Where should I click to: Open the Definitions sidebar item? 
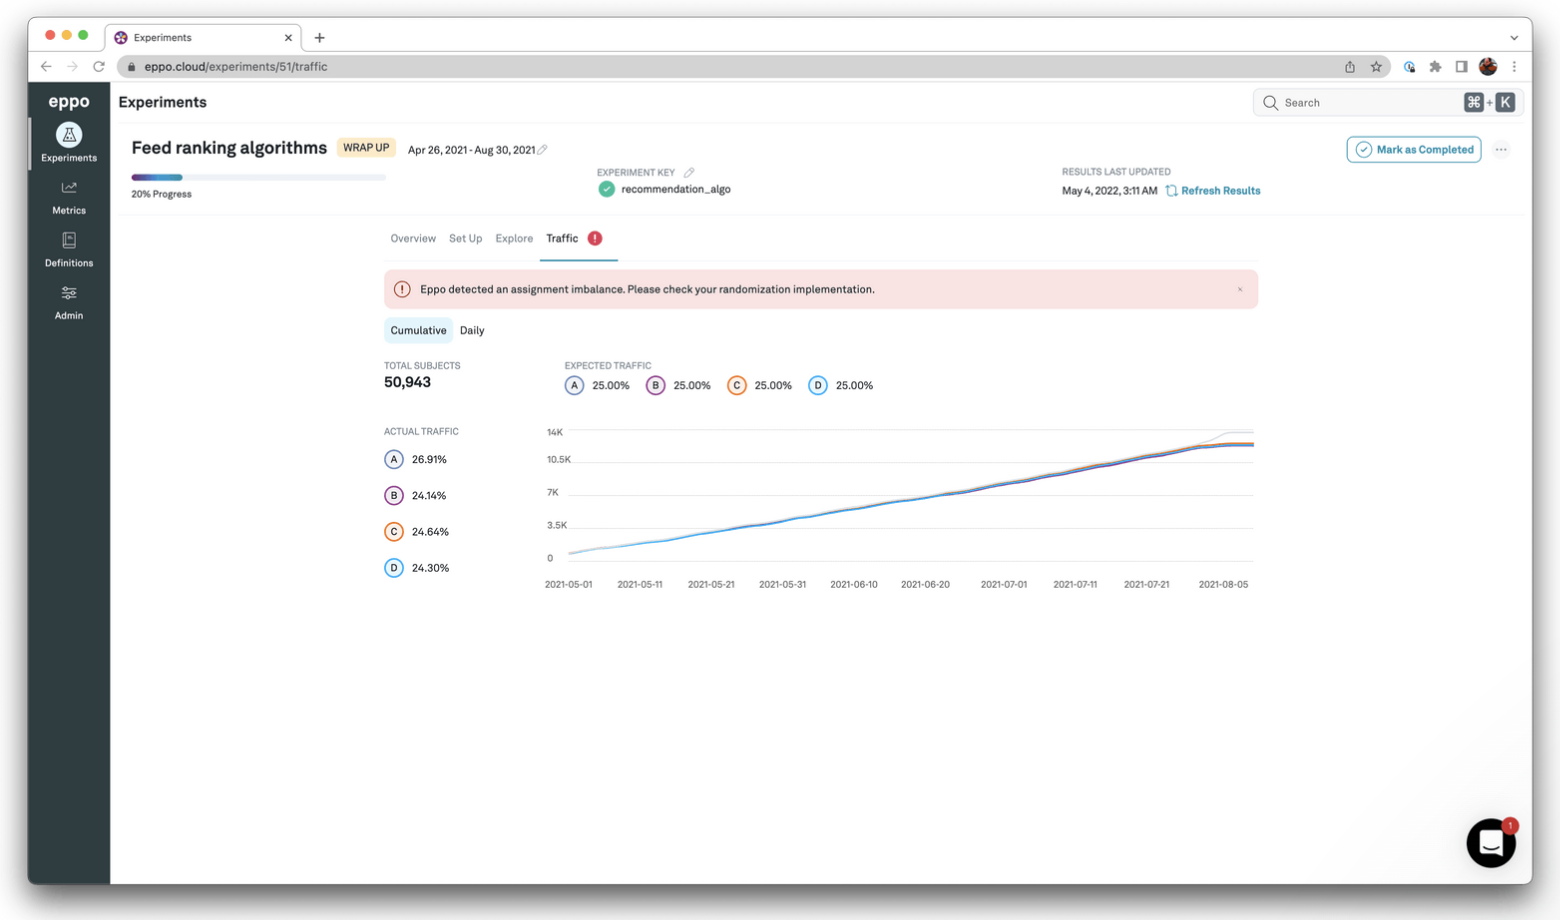pyautogui.click(x=69, y=249)
